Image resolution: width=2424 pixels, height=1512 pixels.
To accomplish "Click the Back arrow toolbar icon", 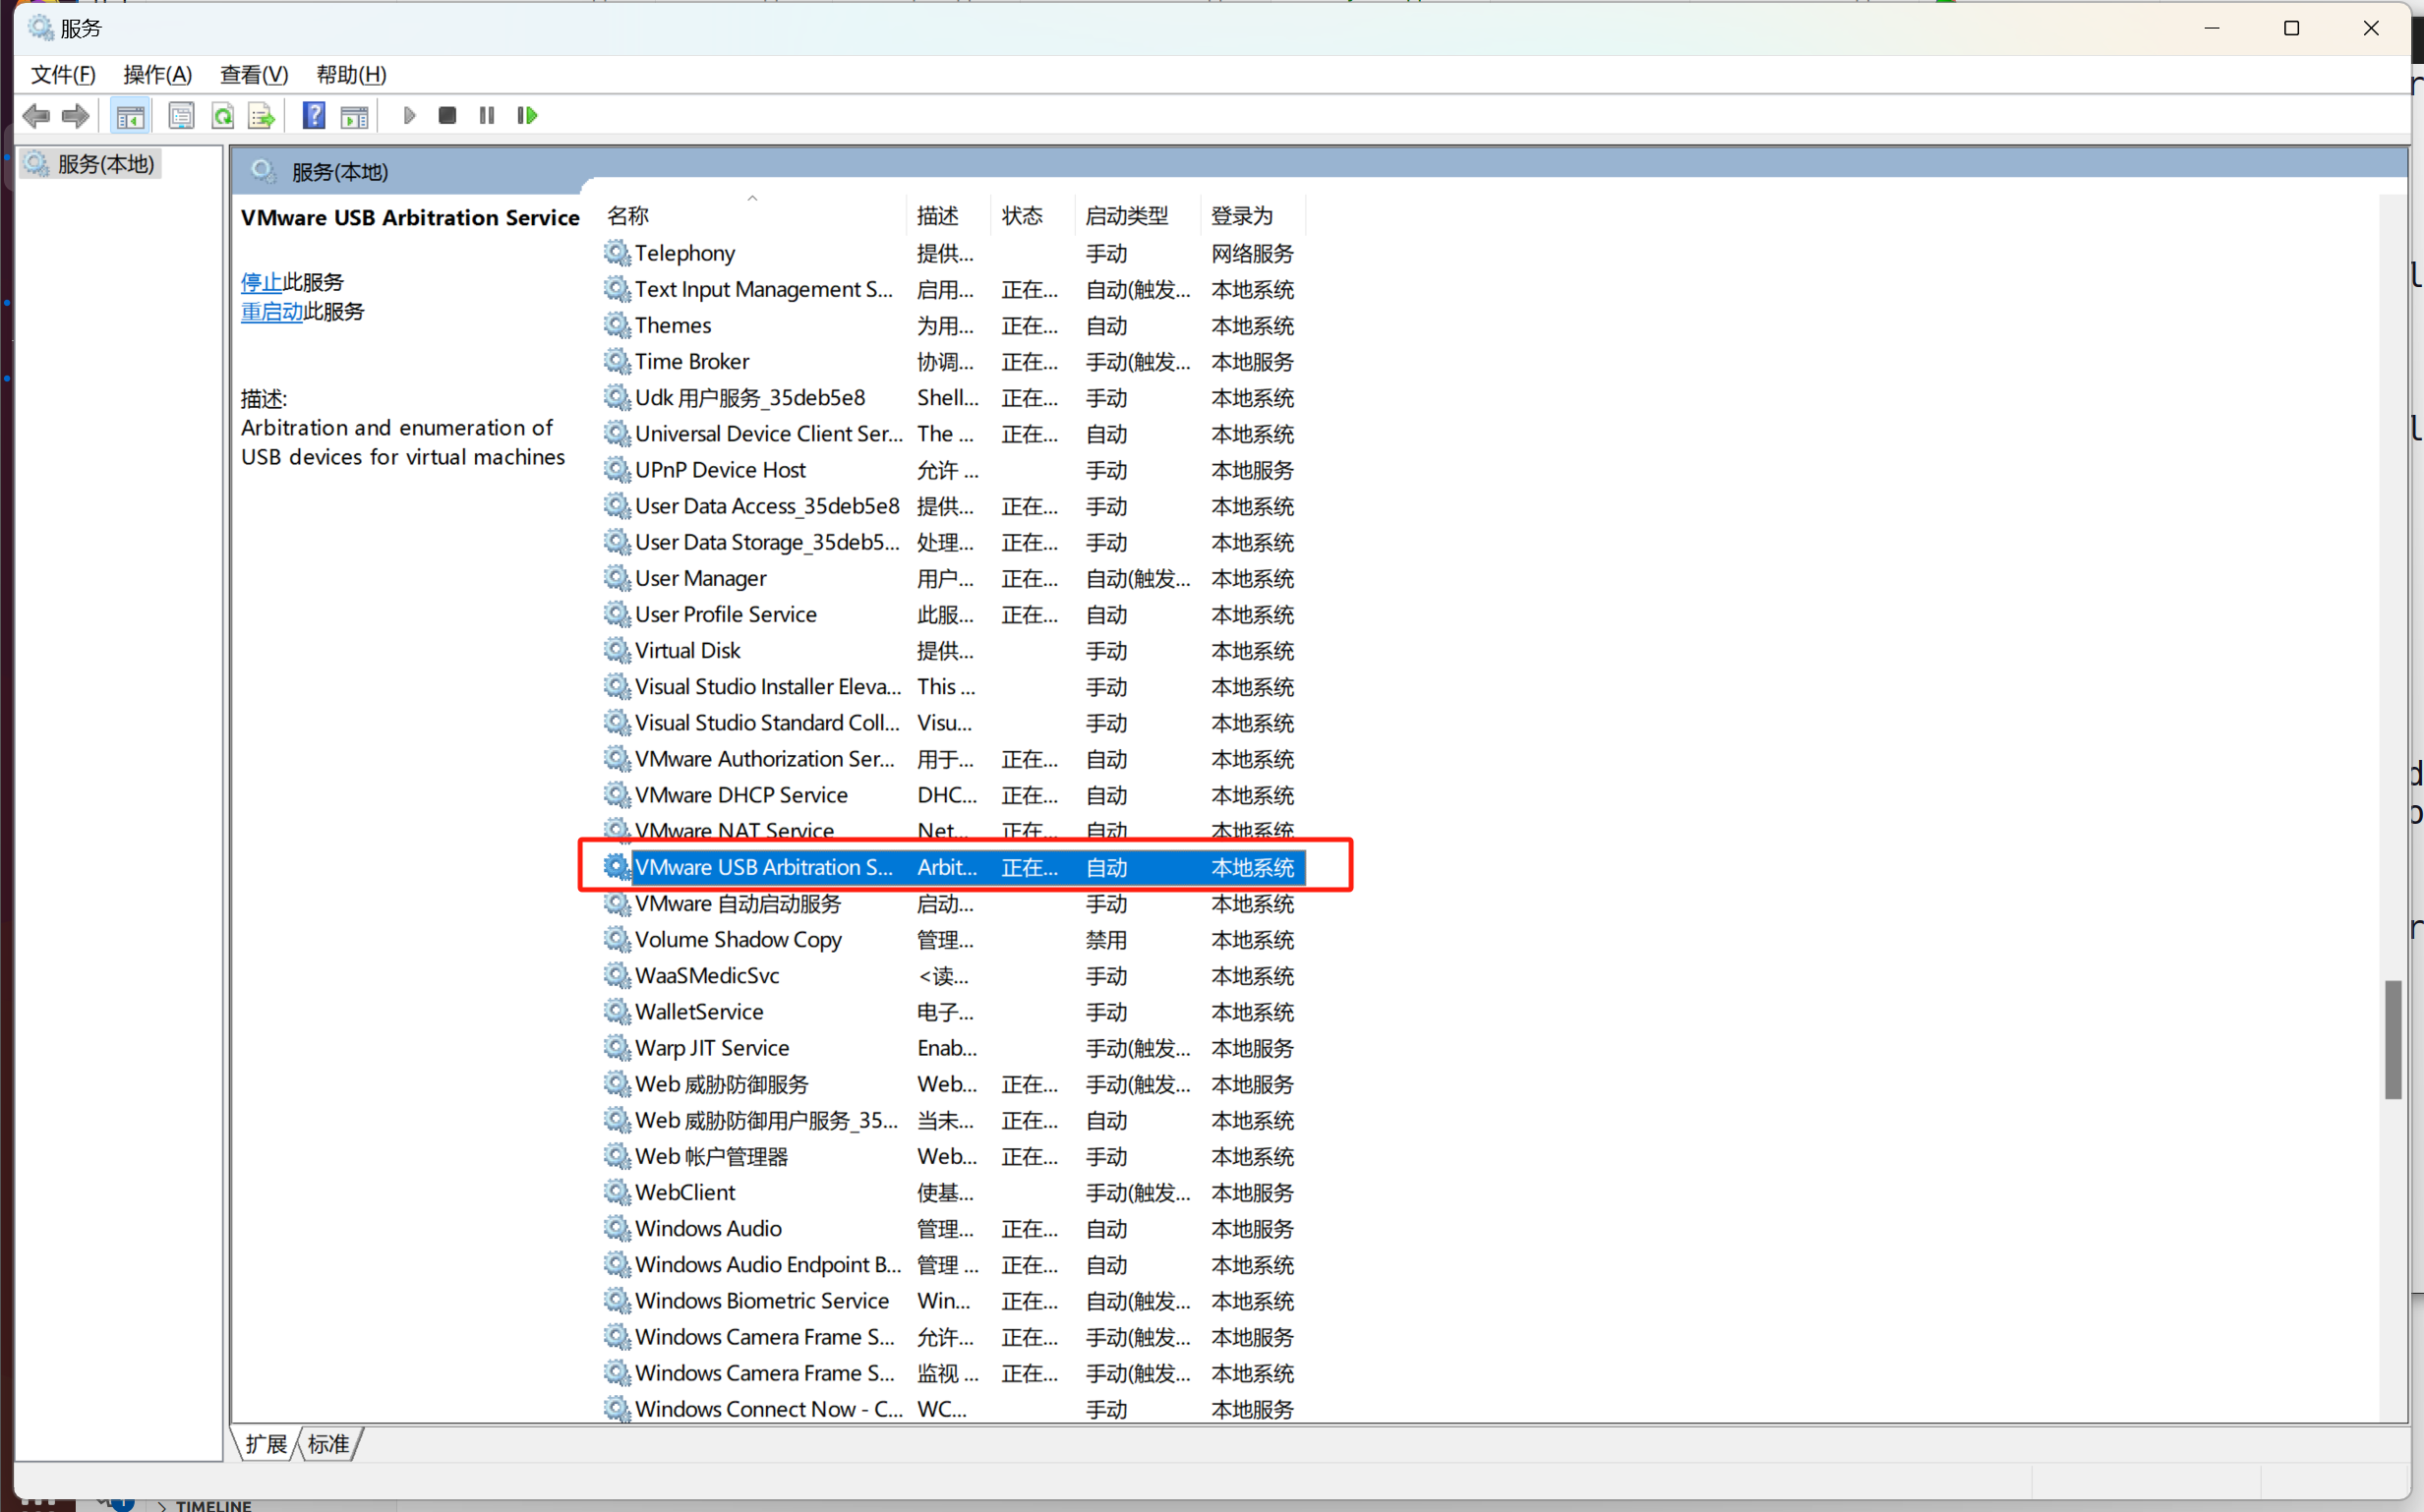I will [x=36, y=116].
